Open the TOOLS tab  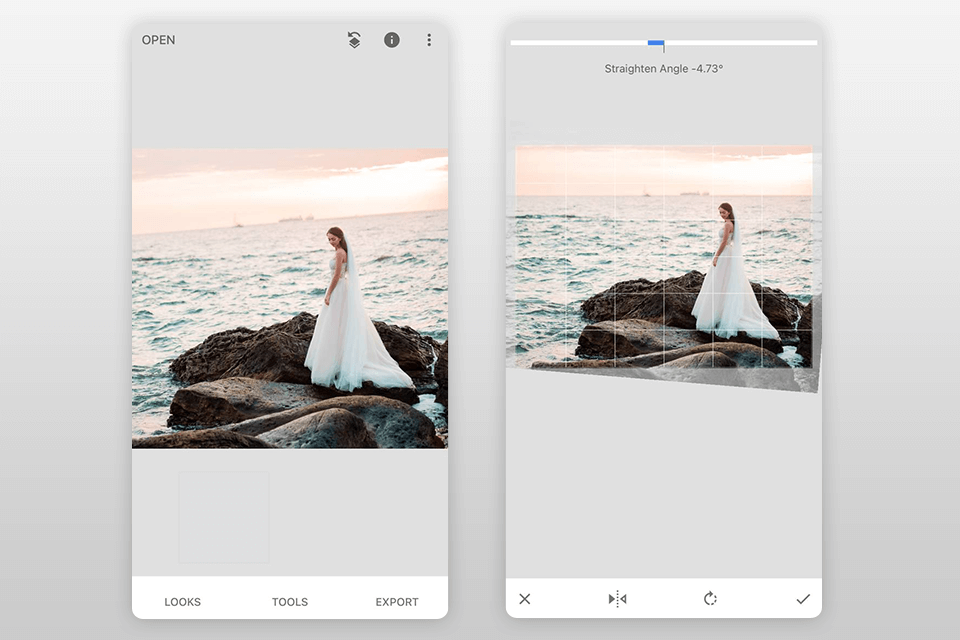pyautogui.click(x=290, y=602)
